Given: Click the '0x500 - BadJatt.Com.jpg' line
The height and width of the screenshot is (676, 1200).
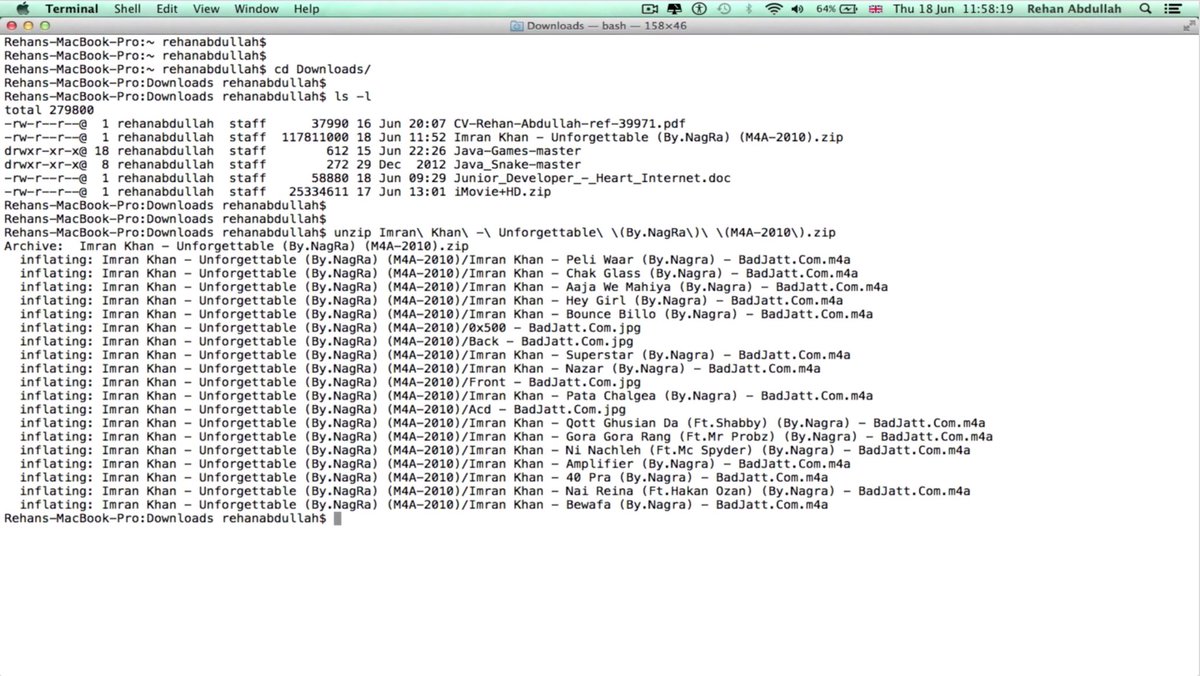Looking at the screenshot, I should [330, 327].
